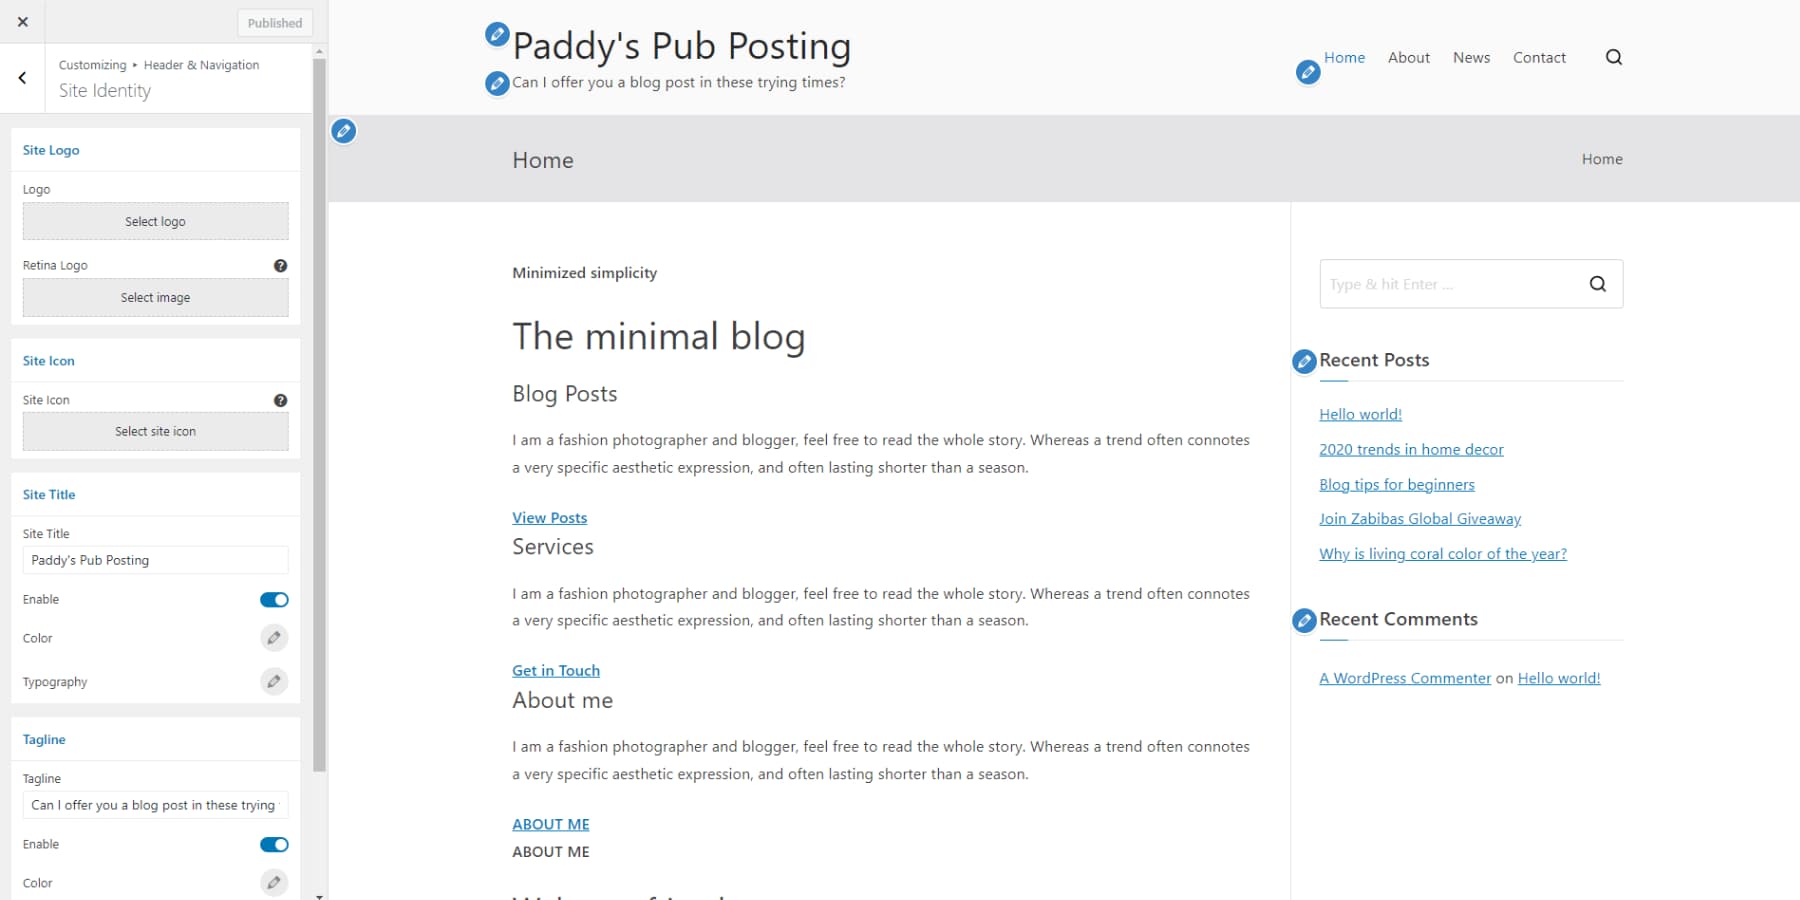Image resolution: width=1800 pixels, height=900 pixels.
Task: Click the Retina Logo help question icon
Action: pos(280,266)
